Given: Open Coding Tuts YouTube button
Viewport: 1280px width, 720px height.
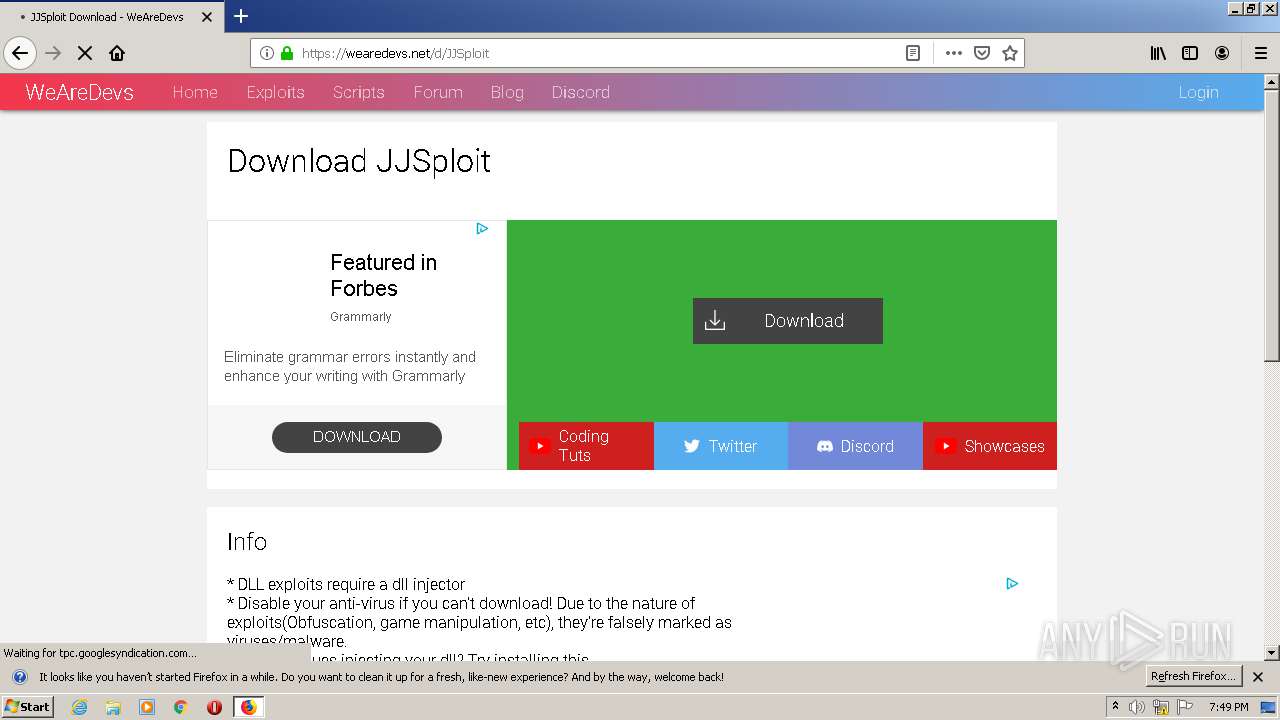Looking at the screenshot, I should coord(586,446).
